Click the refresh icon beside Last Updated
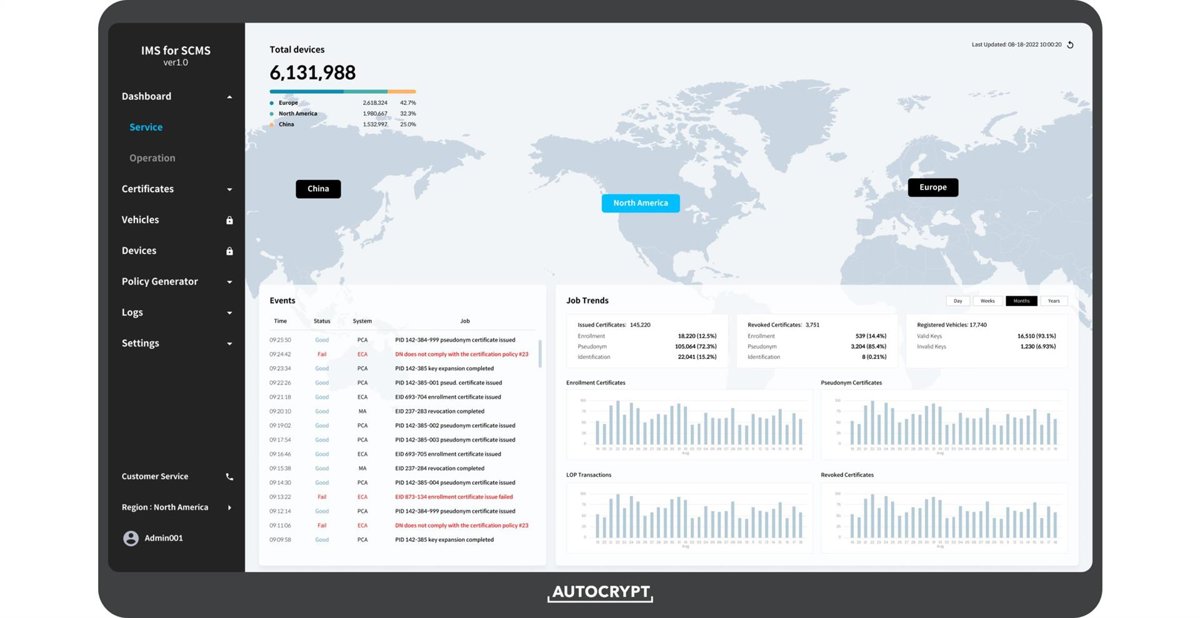The height and width of the screenshot is (618, 1200). (1070, 45)
